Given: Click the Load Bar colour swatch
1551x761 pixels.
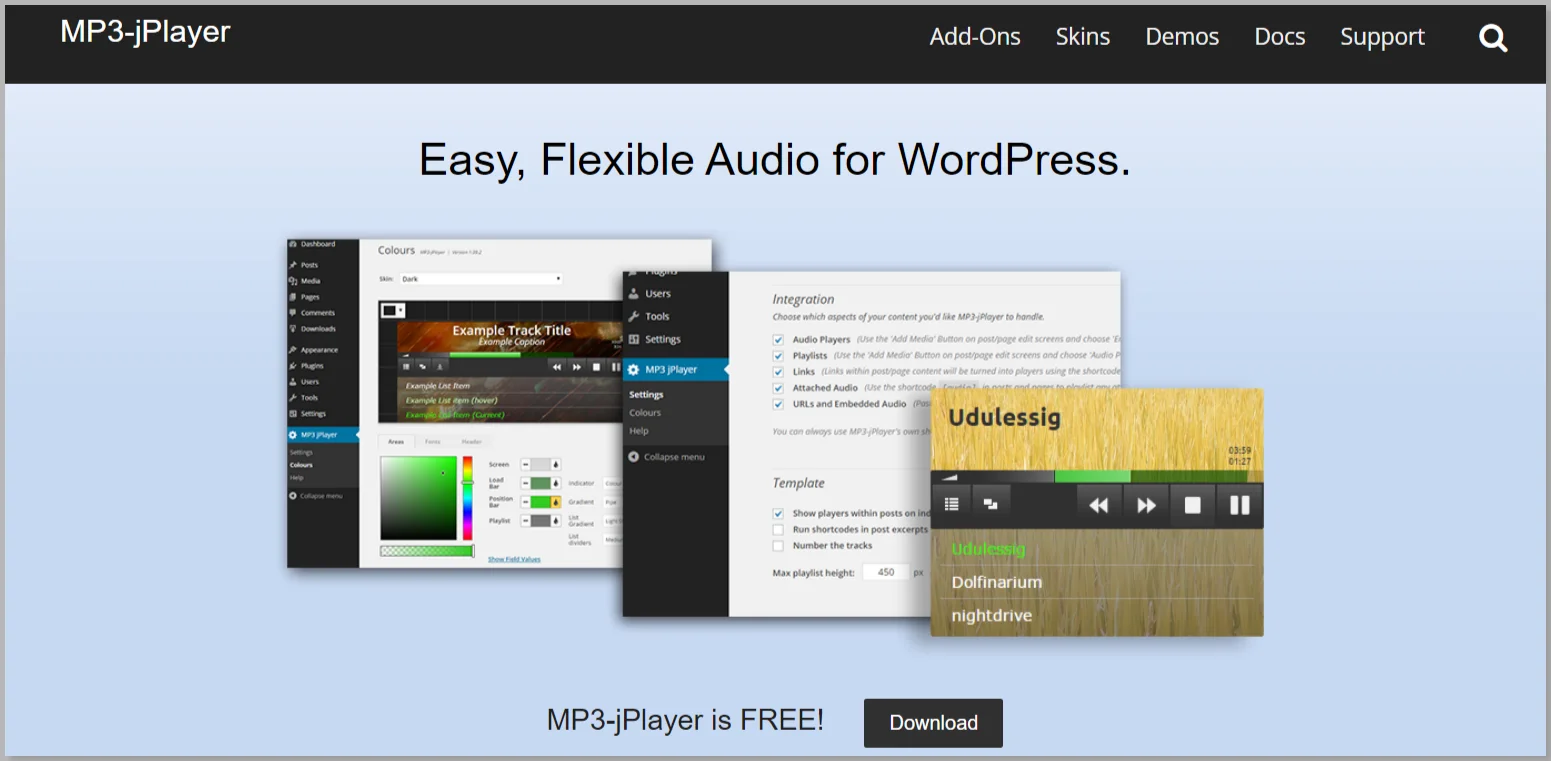Looking at the screenshot, I should pos(541,483).
